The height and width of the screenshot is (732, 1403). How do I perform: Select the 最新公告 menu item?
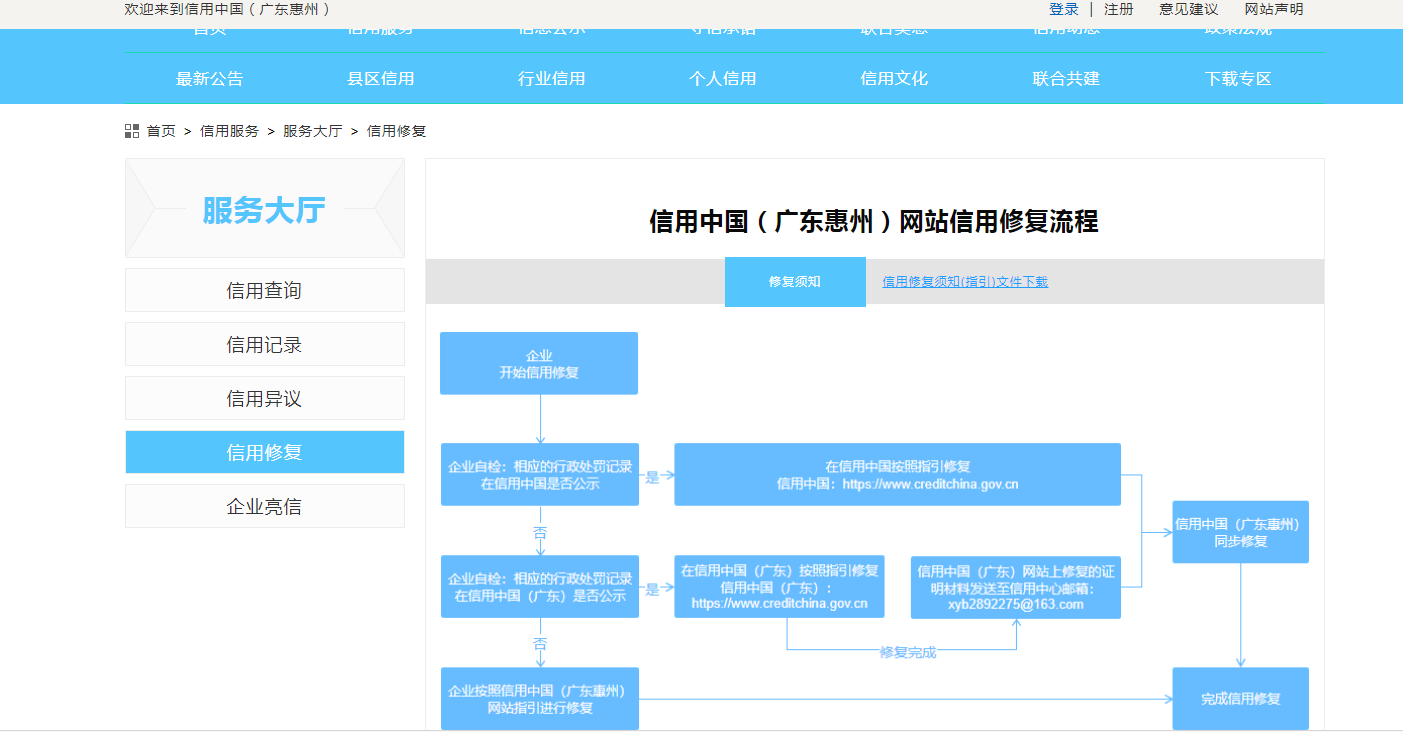pos(210,79)
